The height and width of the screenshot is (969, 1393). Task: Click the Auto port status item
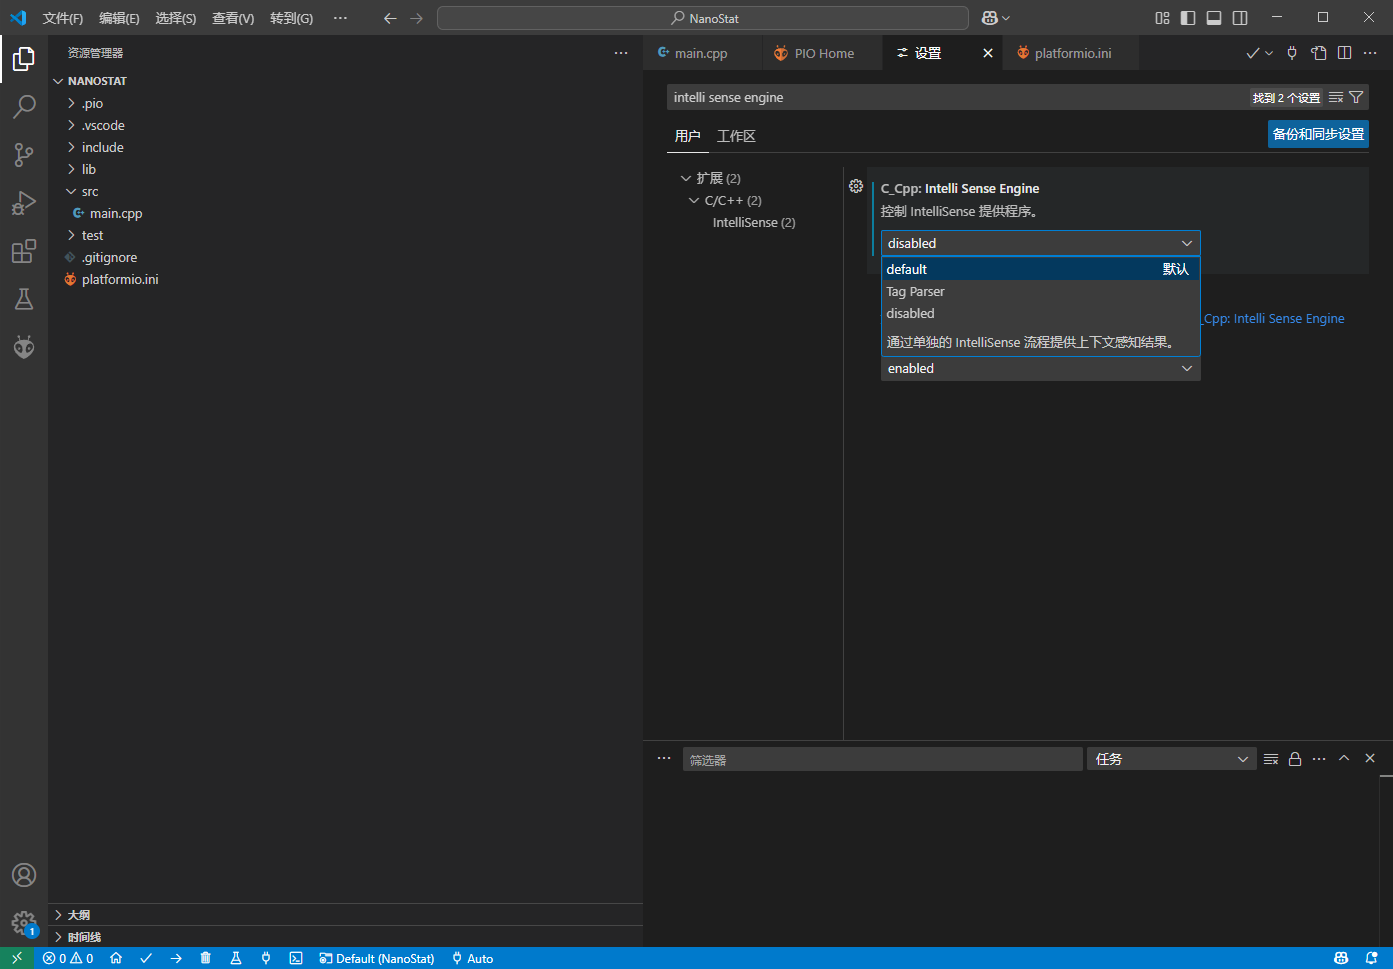(472, 958)
